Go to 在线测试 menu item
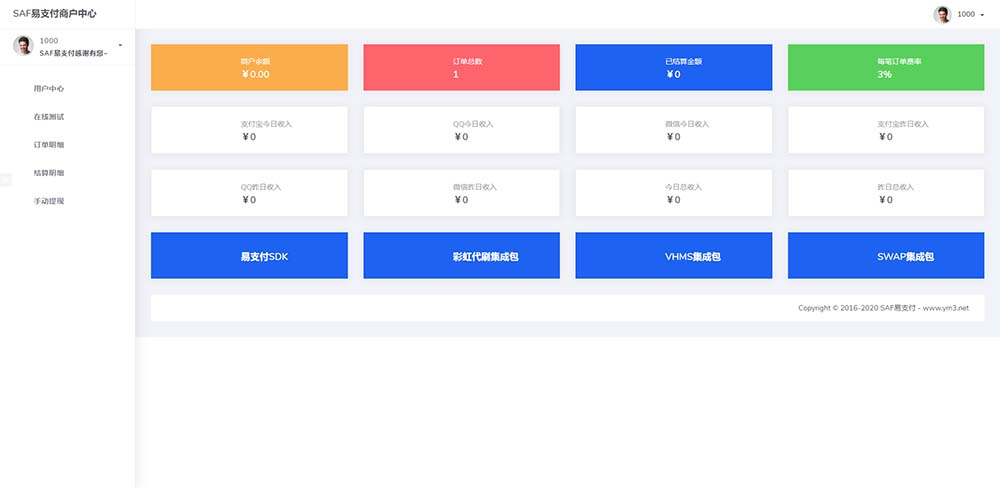 [48, 117]
